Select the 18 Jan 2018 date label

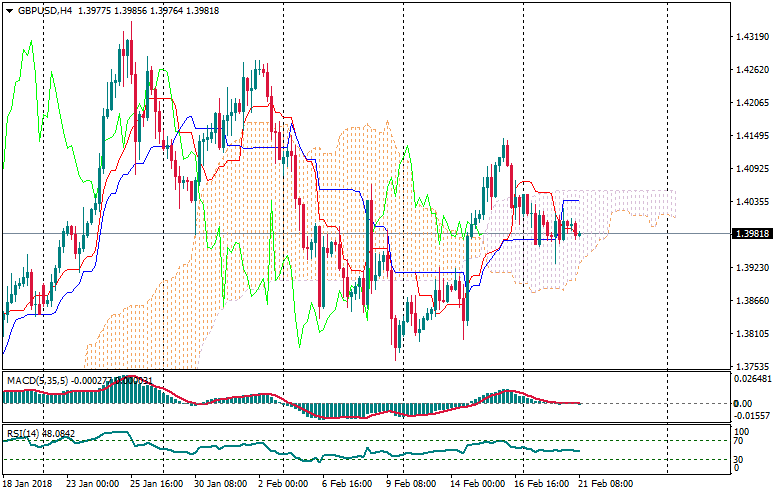point(28,483)
